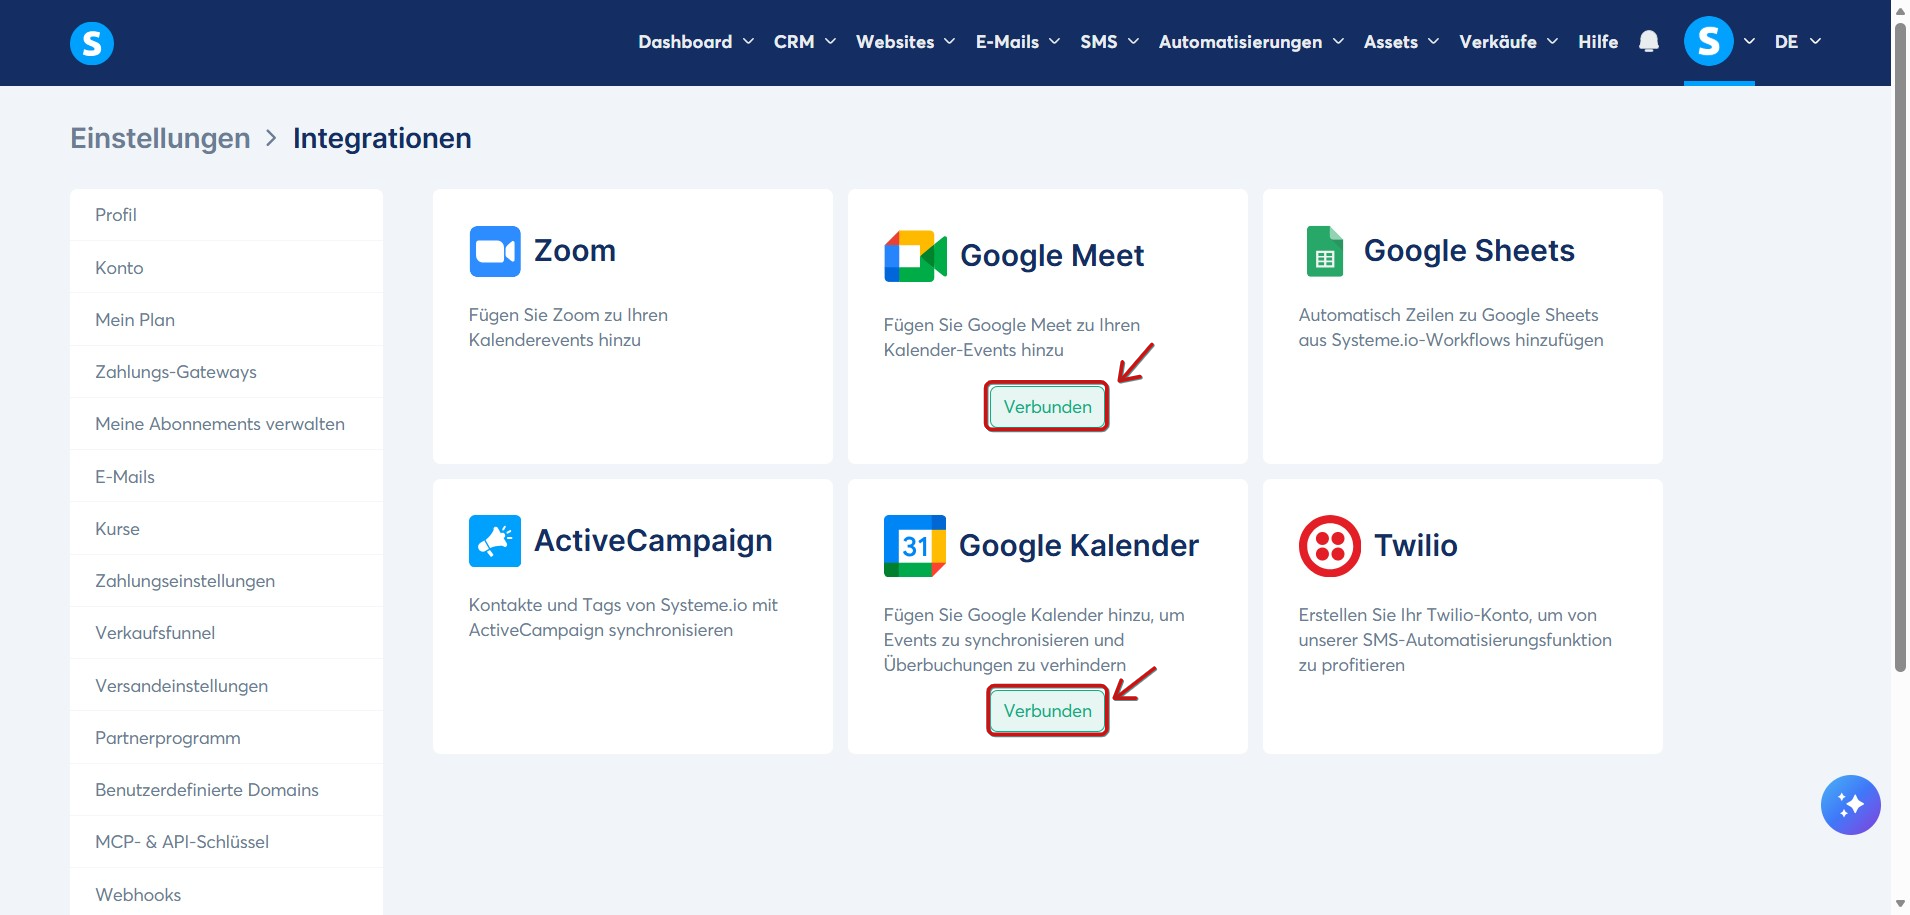Open the DE language selector
Screen dimensions: 1910x915
[x=1798, y=42]
